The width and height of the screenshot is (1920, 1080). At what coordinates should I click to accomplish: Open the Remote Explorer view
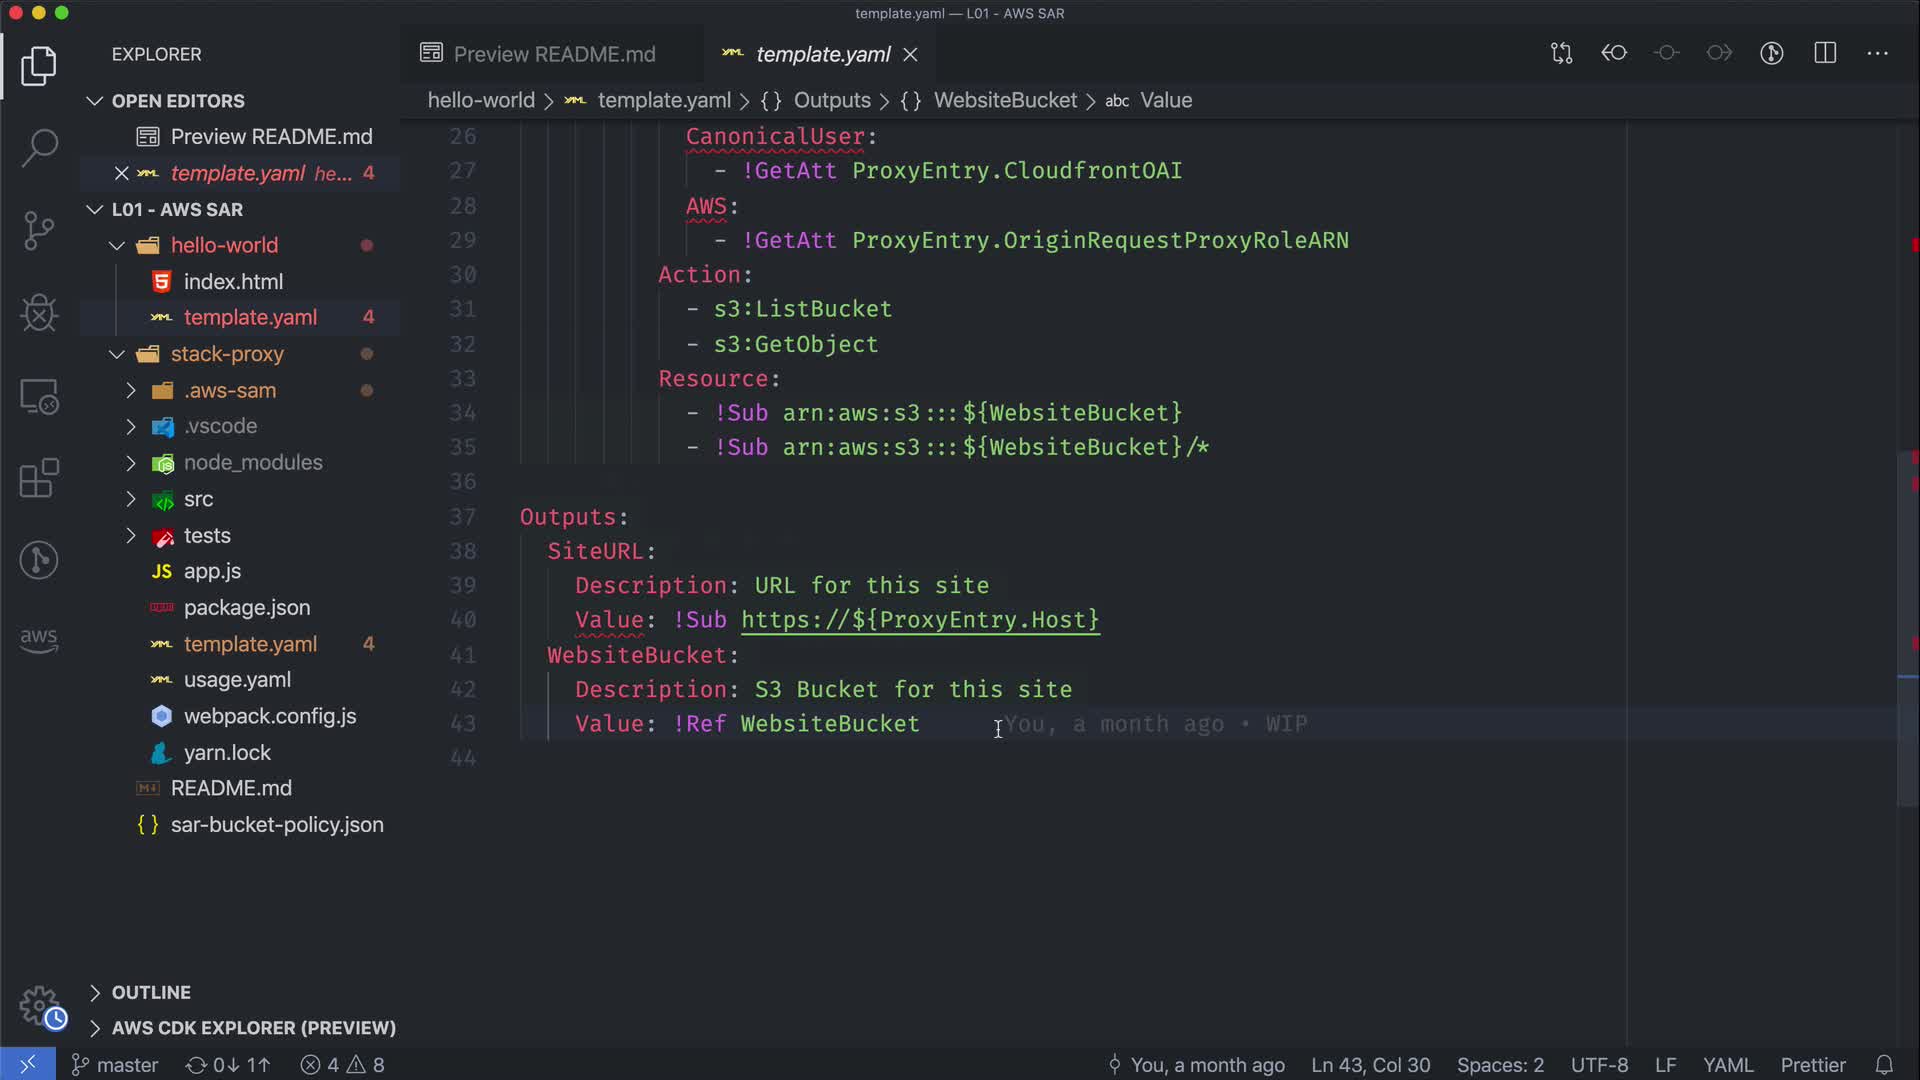pos(39,397)
